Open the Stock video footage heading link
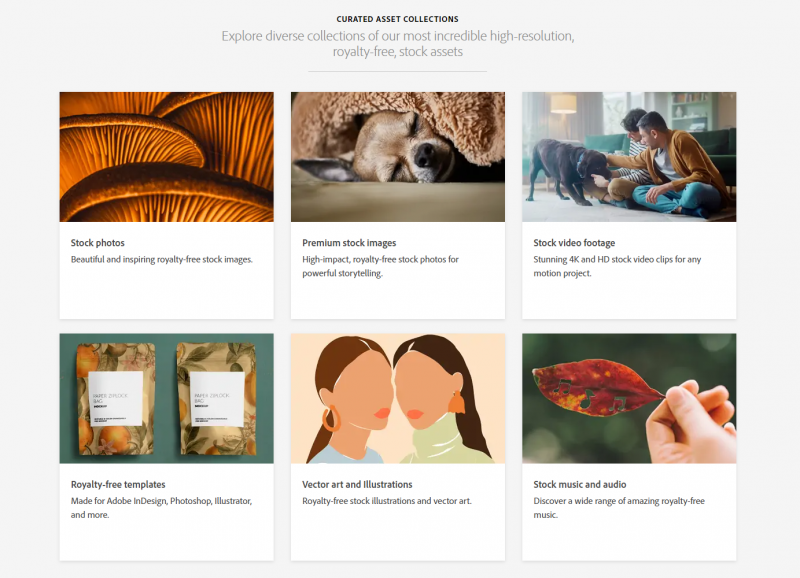The height and width of the screenshot is (578, 800). (x=574, y=243)
